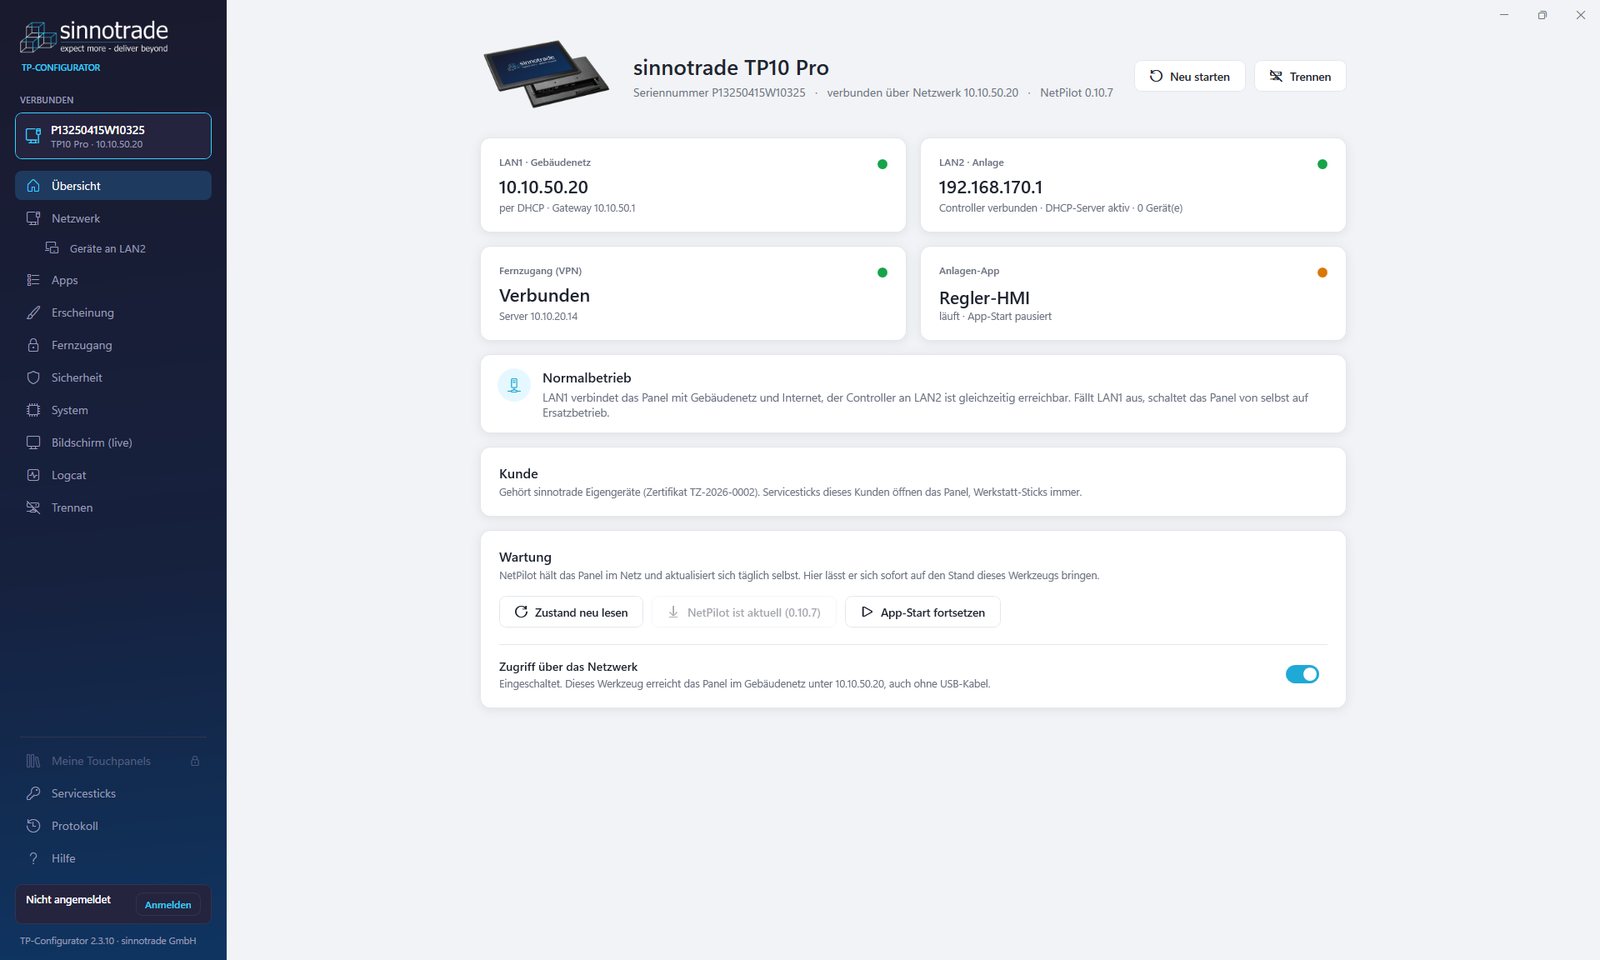
Task: Switch to the System page
Action: pyautogui.click(x=113, y=410)
